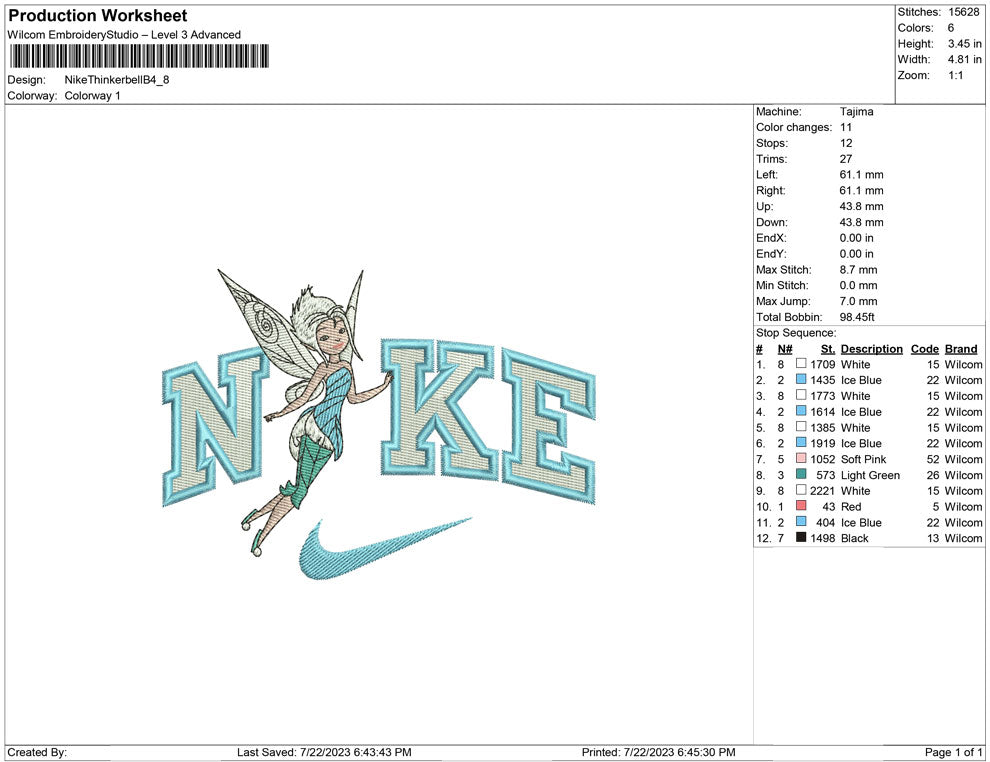990x762 pixels.
Task: Click the Height value 3.45 in
Action: (964, 44)
